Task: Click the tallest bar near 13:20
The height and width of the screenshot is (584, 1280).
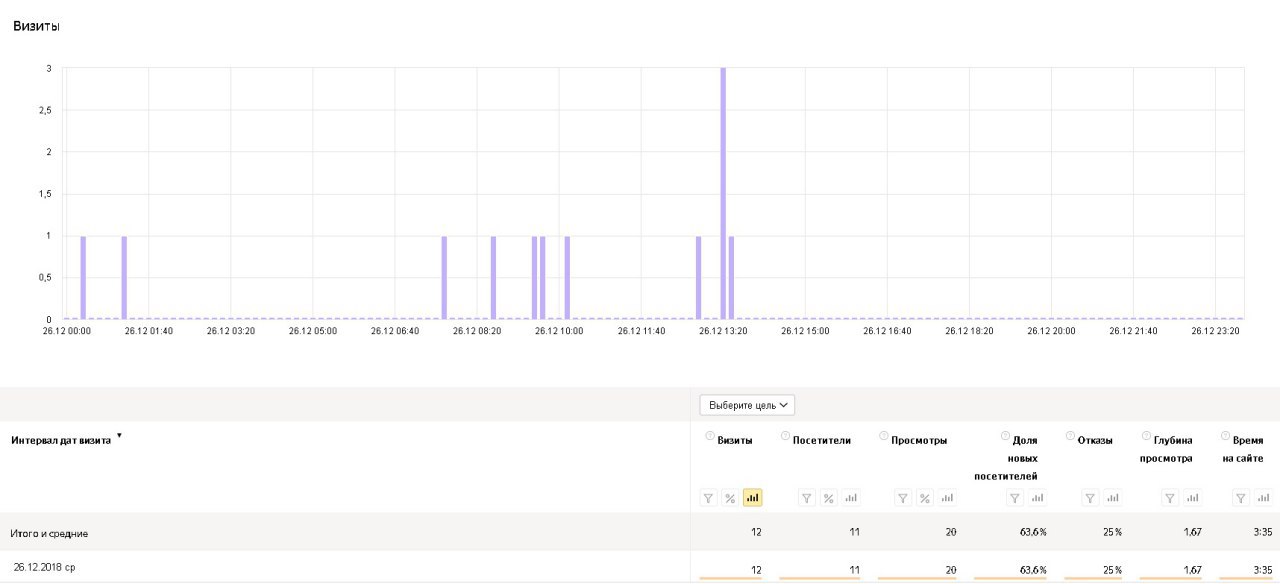Action: coord(723,193)
